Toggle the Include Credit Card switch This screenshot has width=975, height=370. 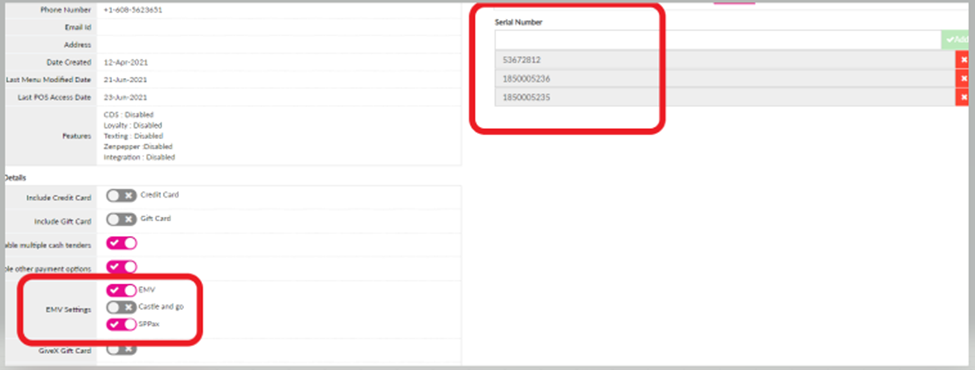[121, 196]
